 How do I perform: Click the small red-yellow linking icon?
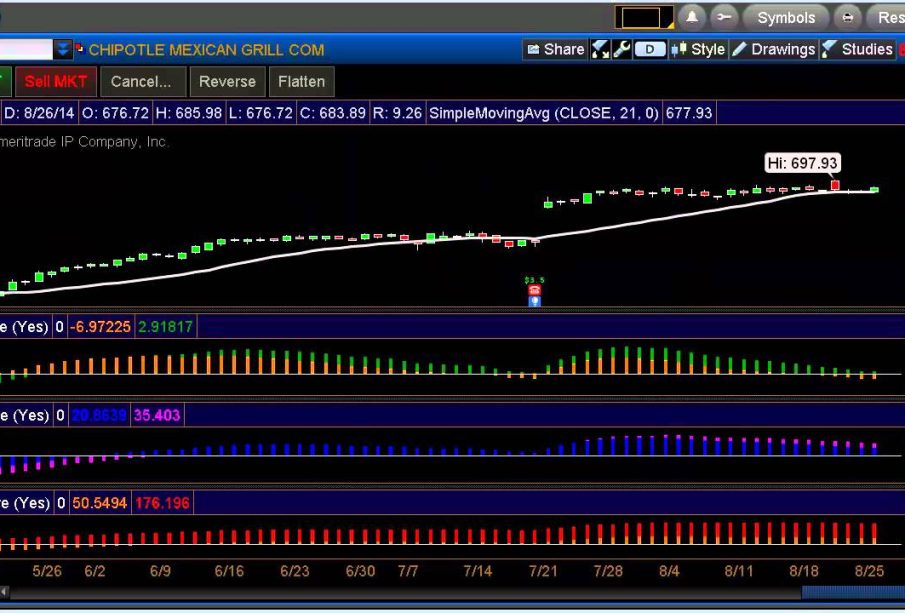[x=79, y=48]
